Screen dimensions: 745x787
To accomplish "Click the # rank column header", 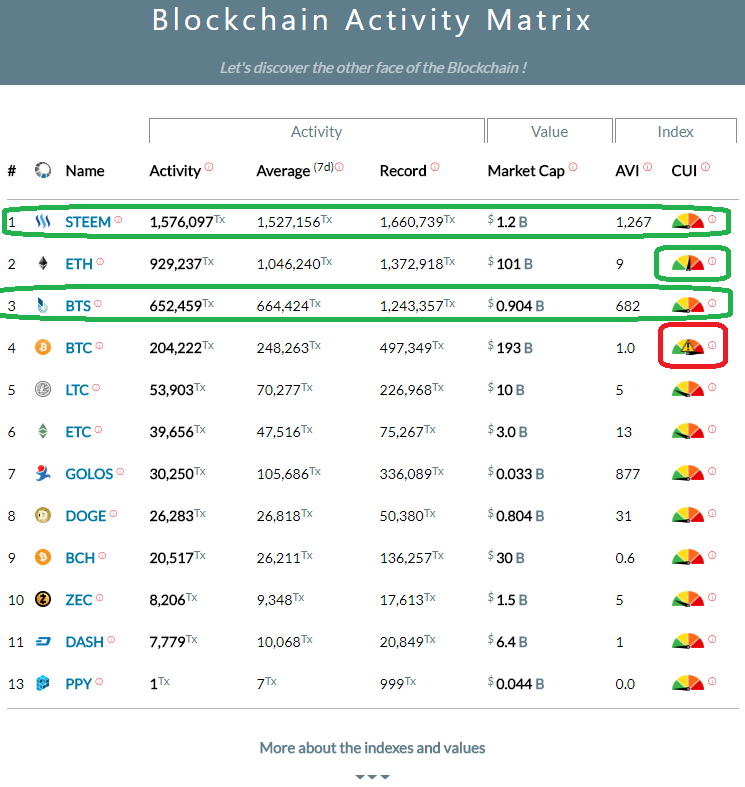I will tap(12, 171).
